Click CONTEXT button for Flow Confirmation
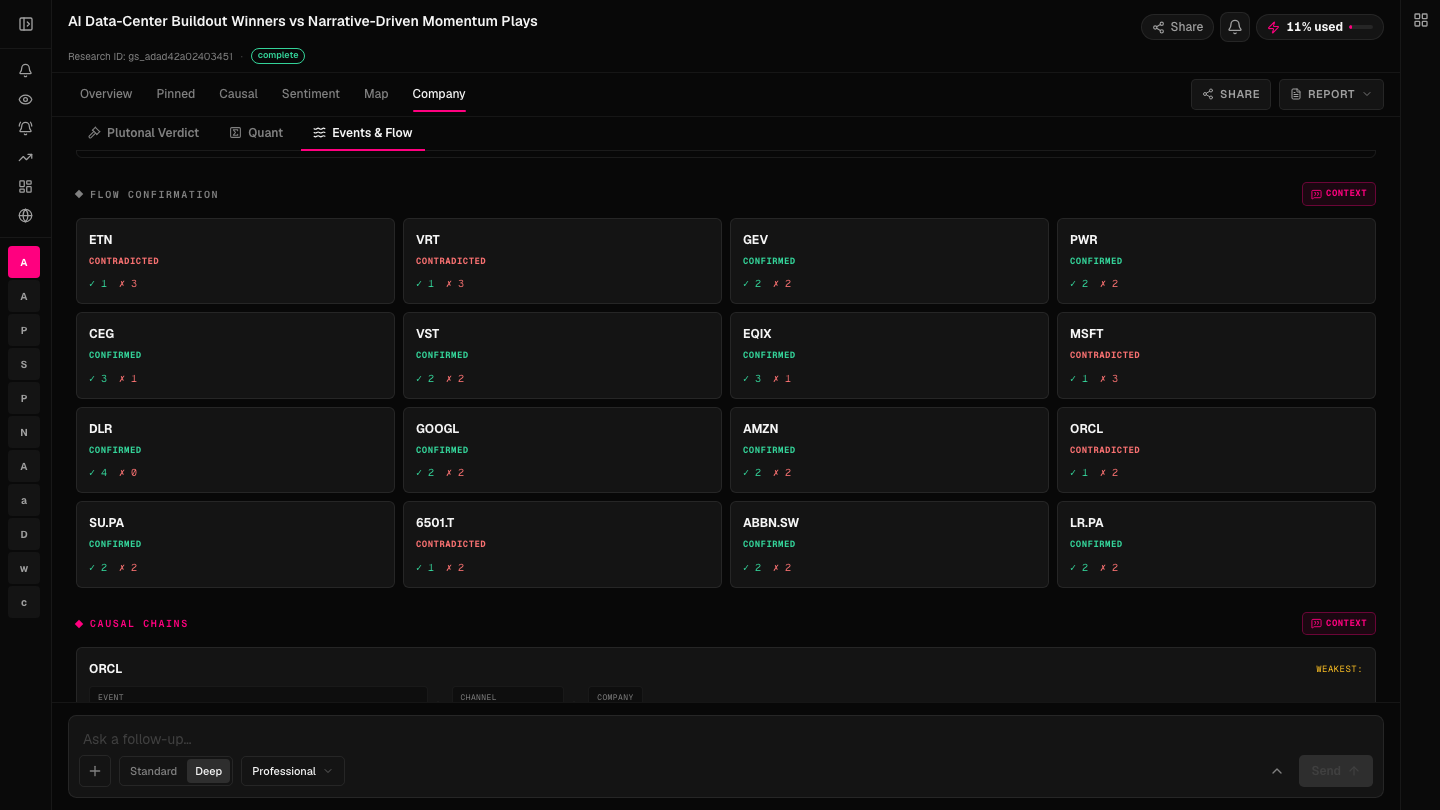Image resolution: width=1440 pixels, height=810 pixels. click(1339, 194)
